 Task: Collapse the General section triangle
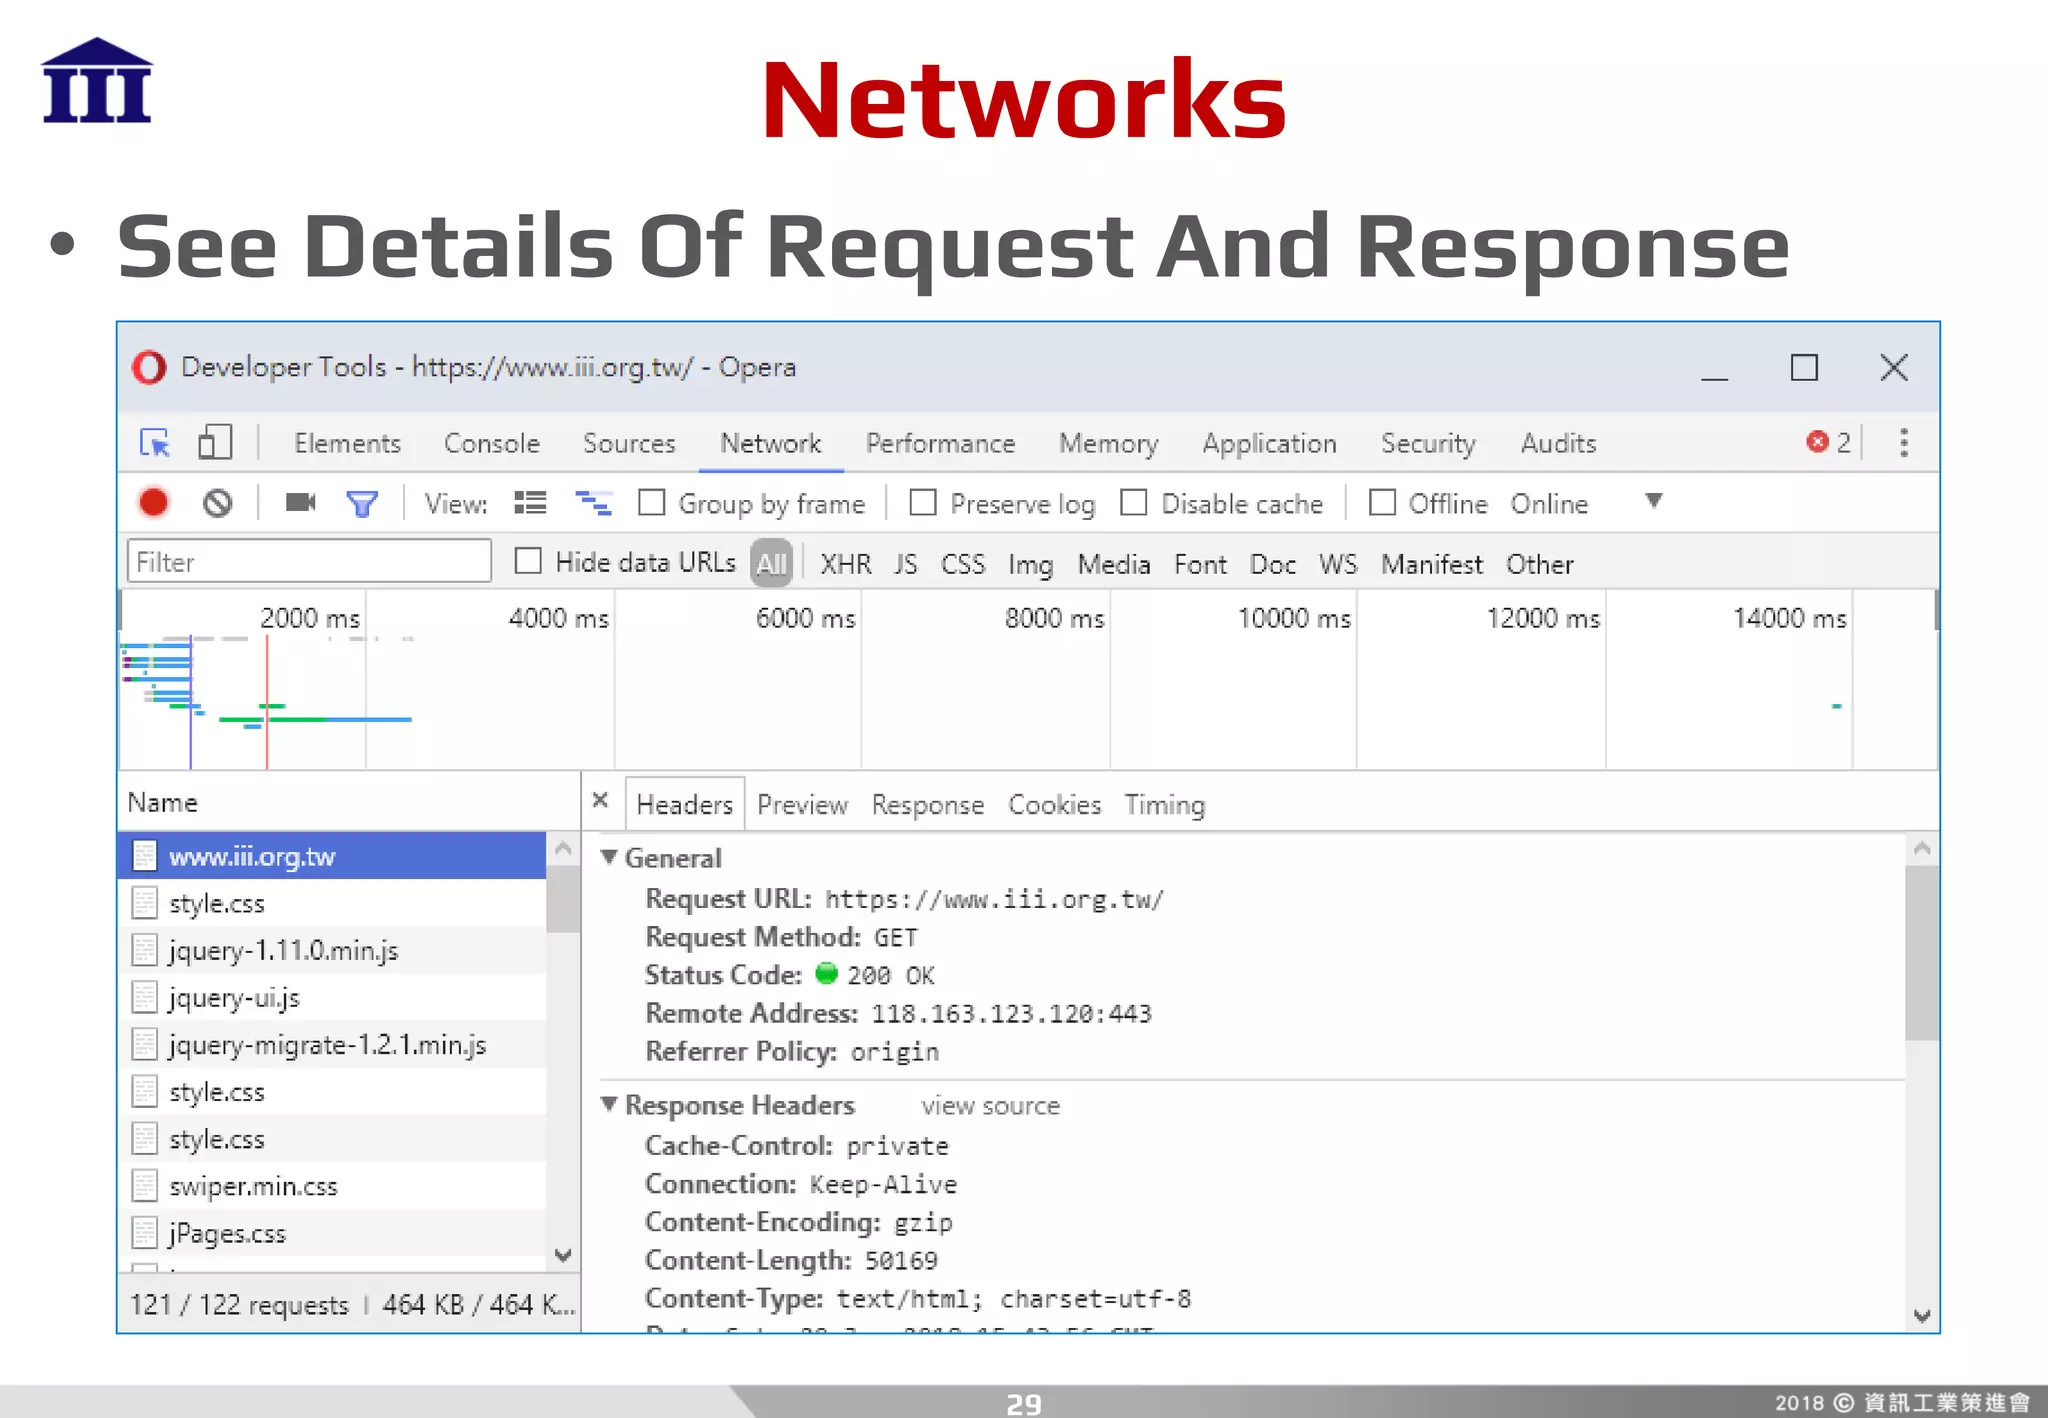coord(609,857)
